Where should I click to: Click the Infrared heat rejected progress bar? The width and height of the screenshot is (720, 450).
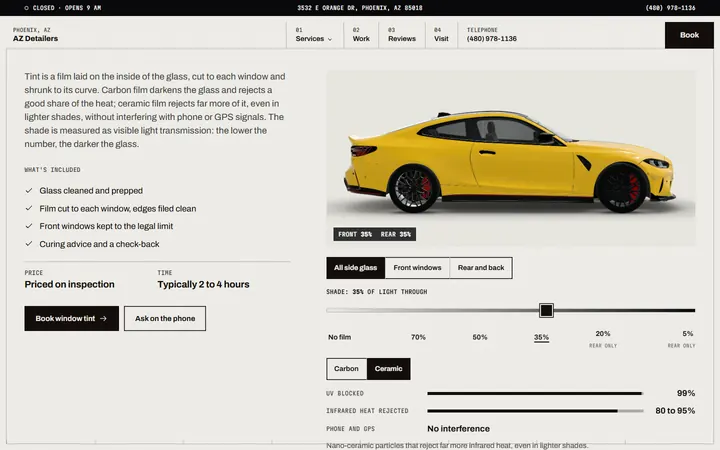pos(535,411)
